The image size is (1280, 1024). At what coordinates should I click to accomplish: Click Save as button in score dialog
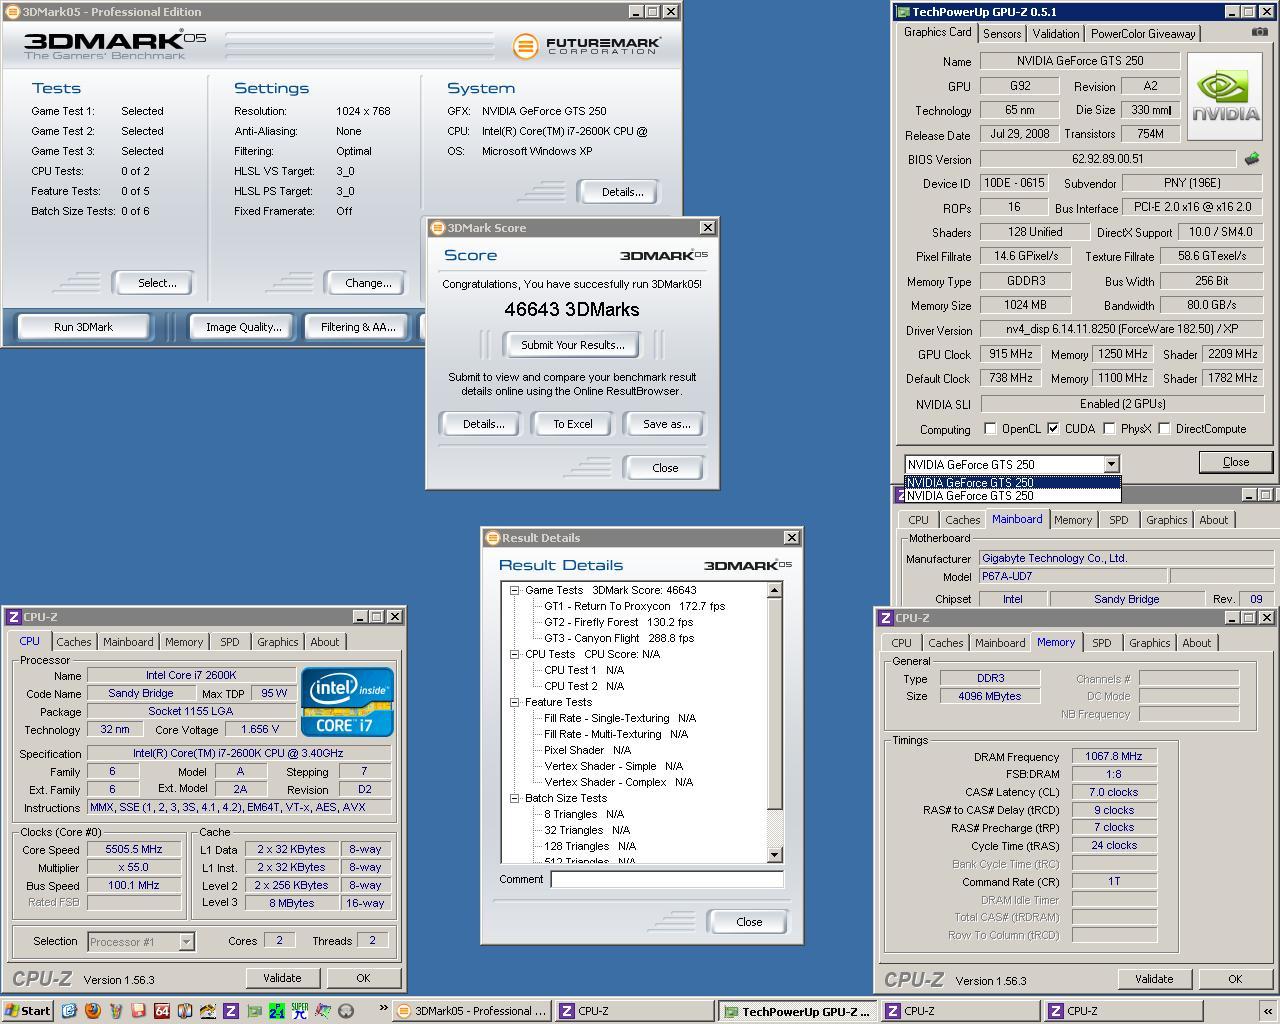[666, 424]
